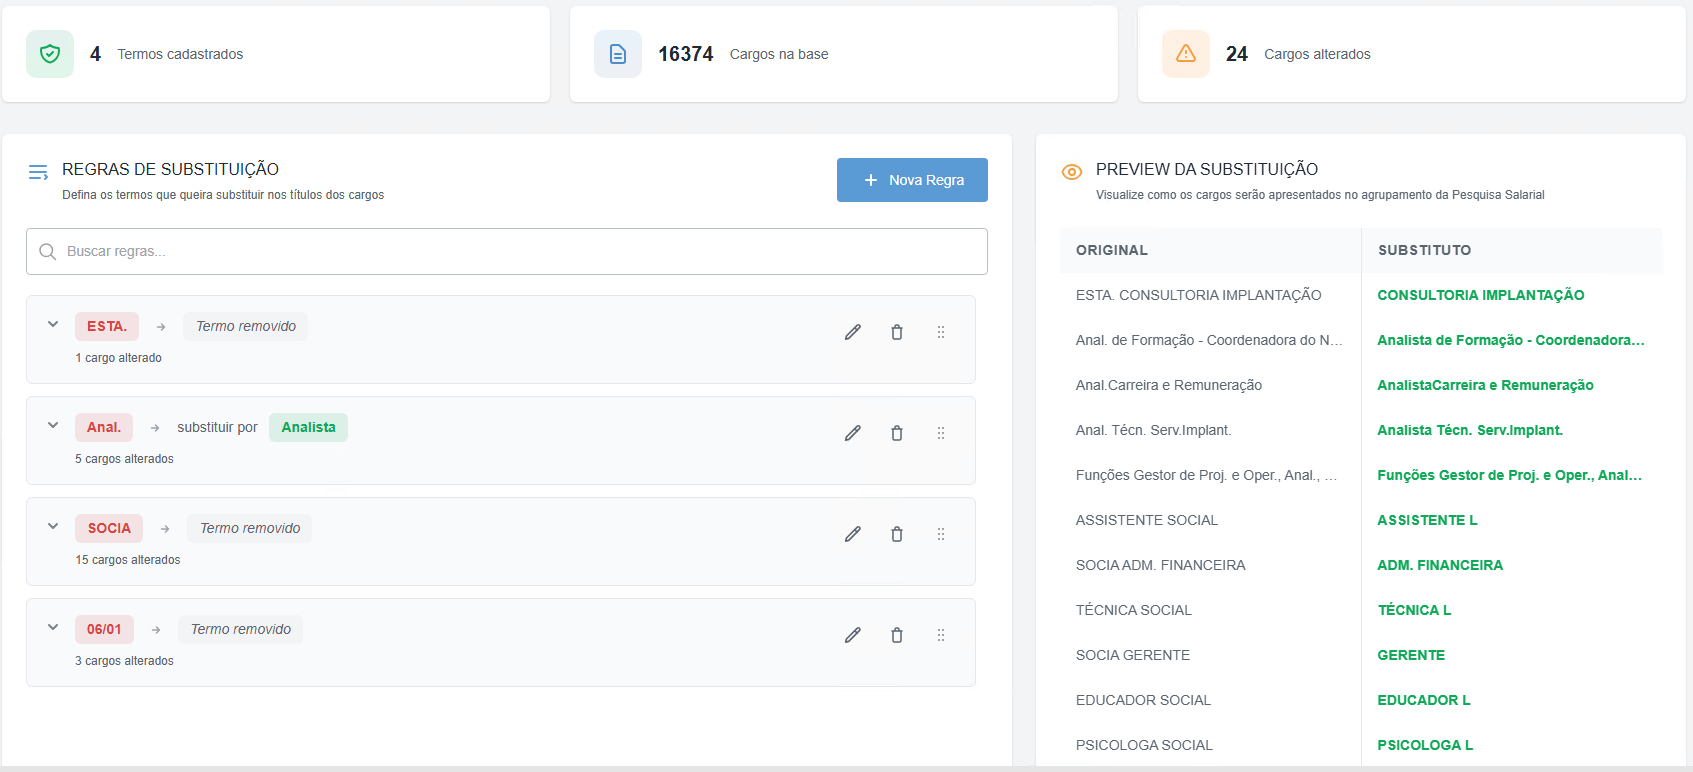This screenshot has height=772, width=1693.
Task: Select original cell Funções Gestor de Proj. e Oper.
Action: (x=1206, y=475)
